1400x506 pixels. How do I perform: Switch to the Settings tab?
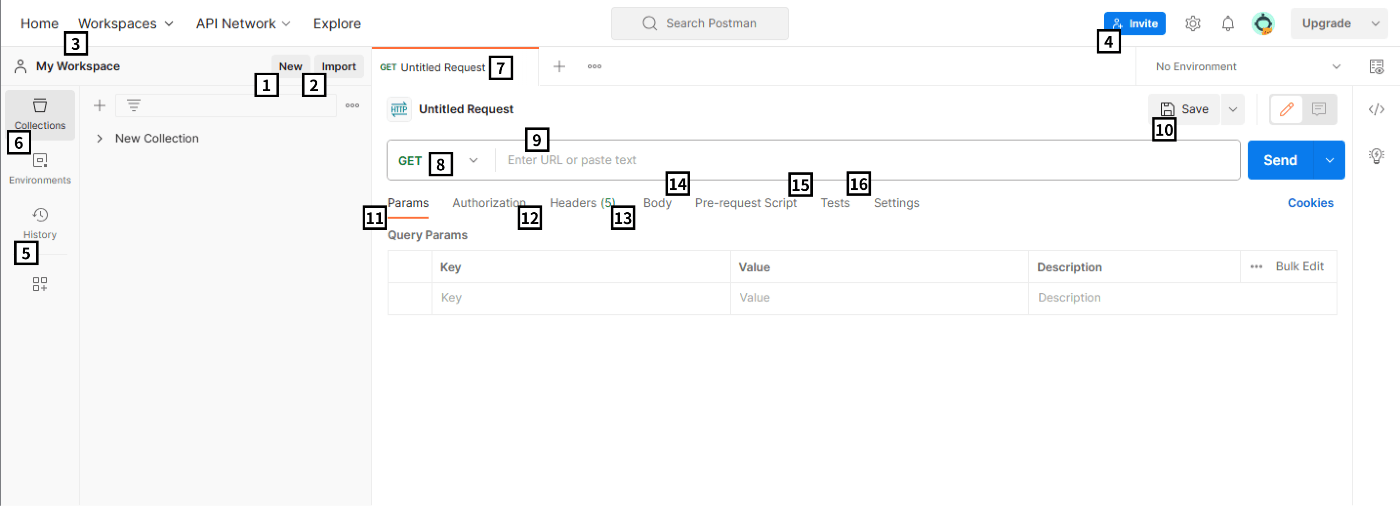click(896, 203)
